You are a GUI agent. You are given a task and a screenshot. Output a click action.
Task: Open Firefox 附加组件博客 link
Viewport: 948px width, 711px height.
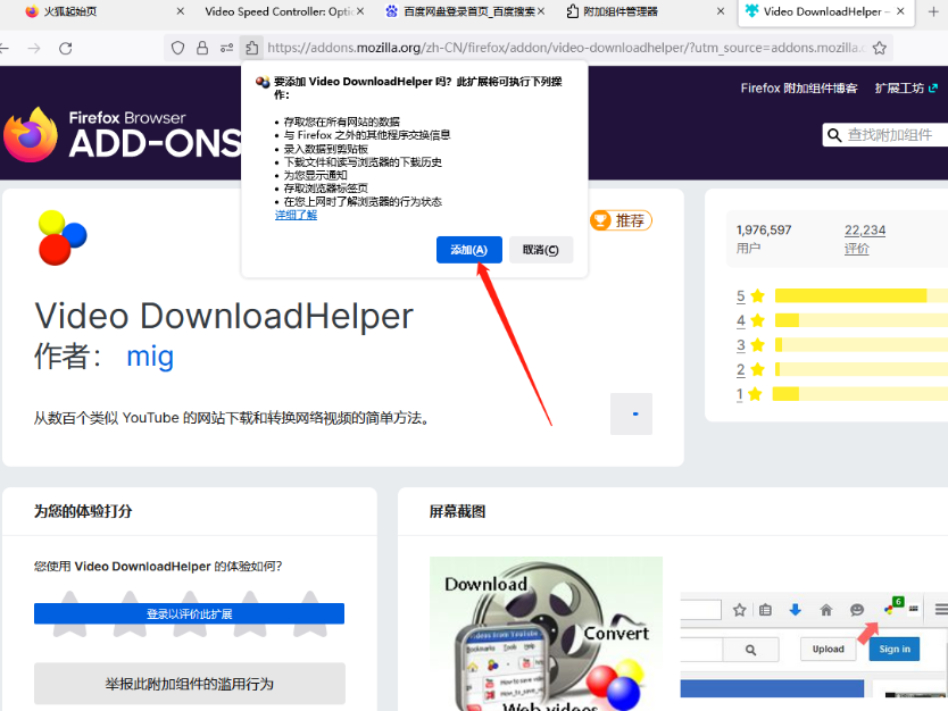[799, 88]
